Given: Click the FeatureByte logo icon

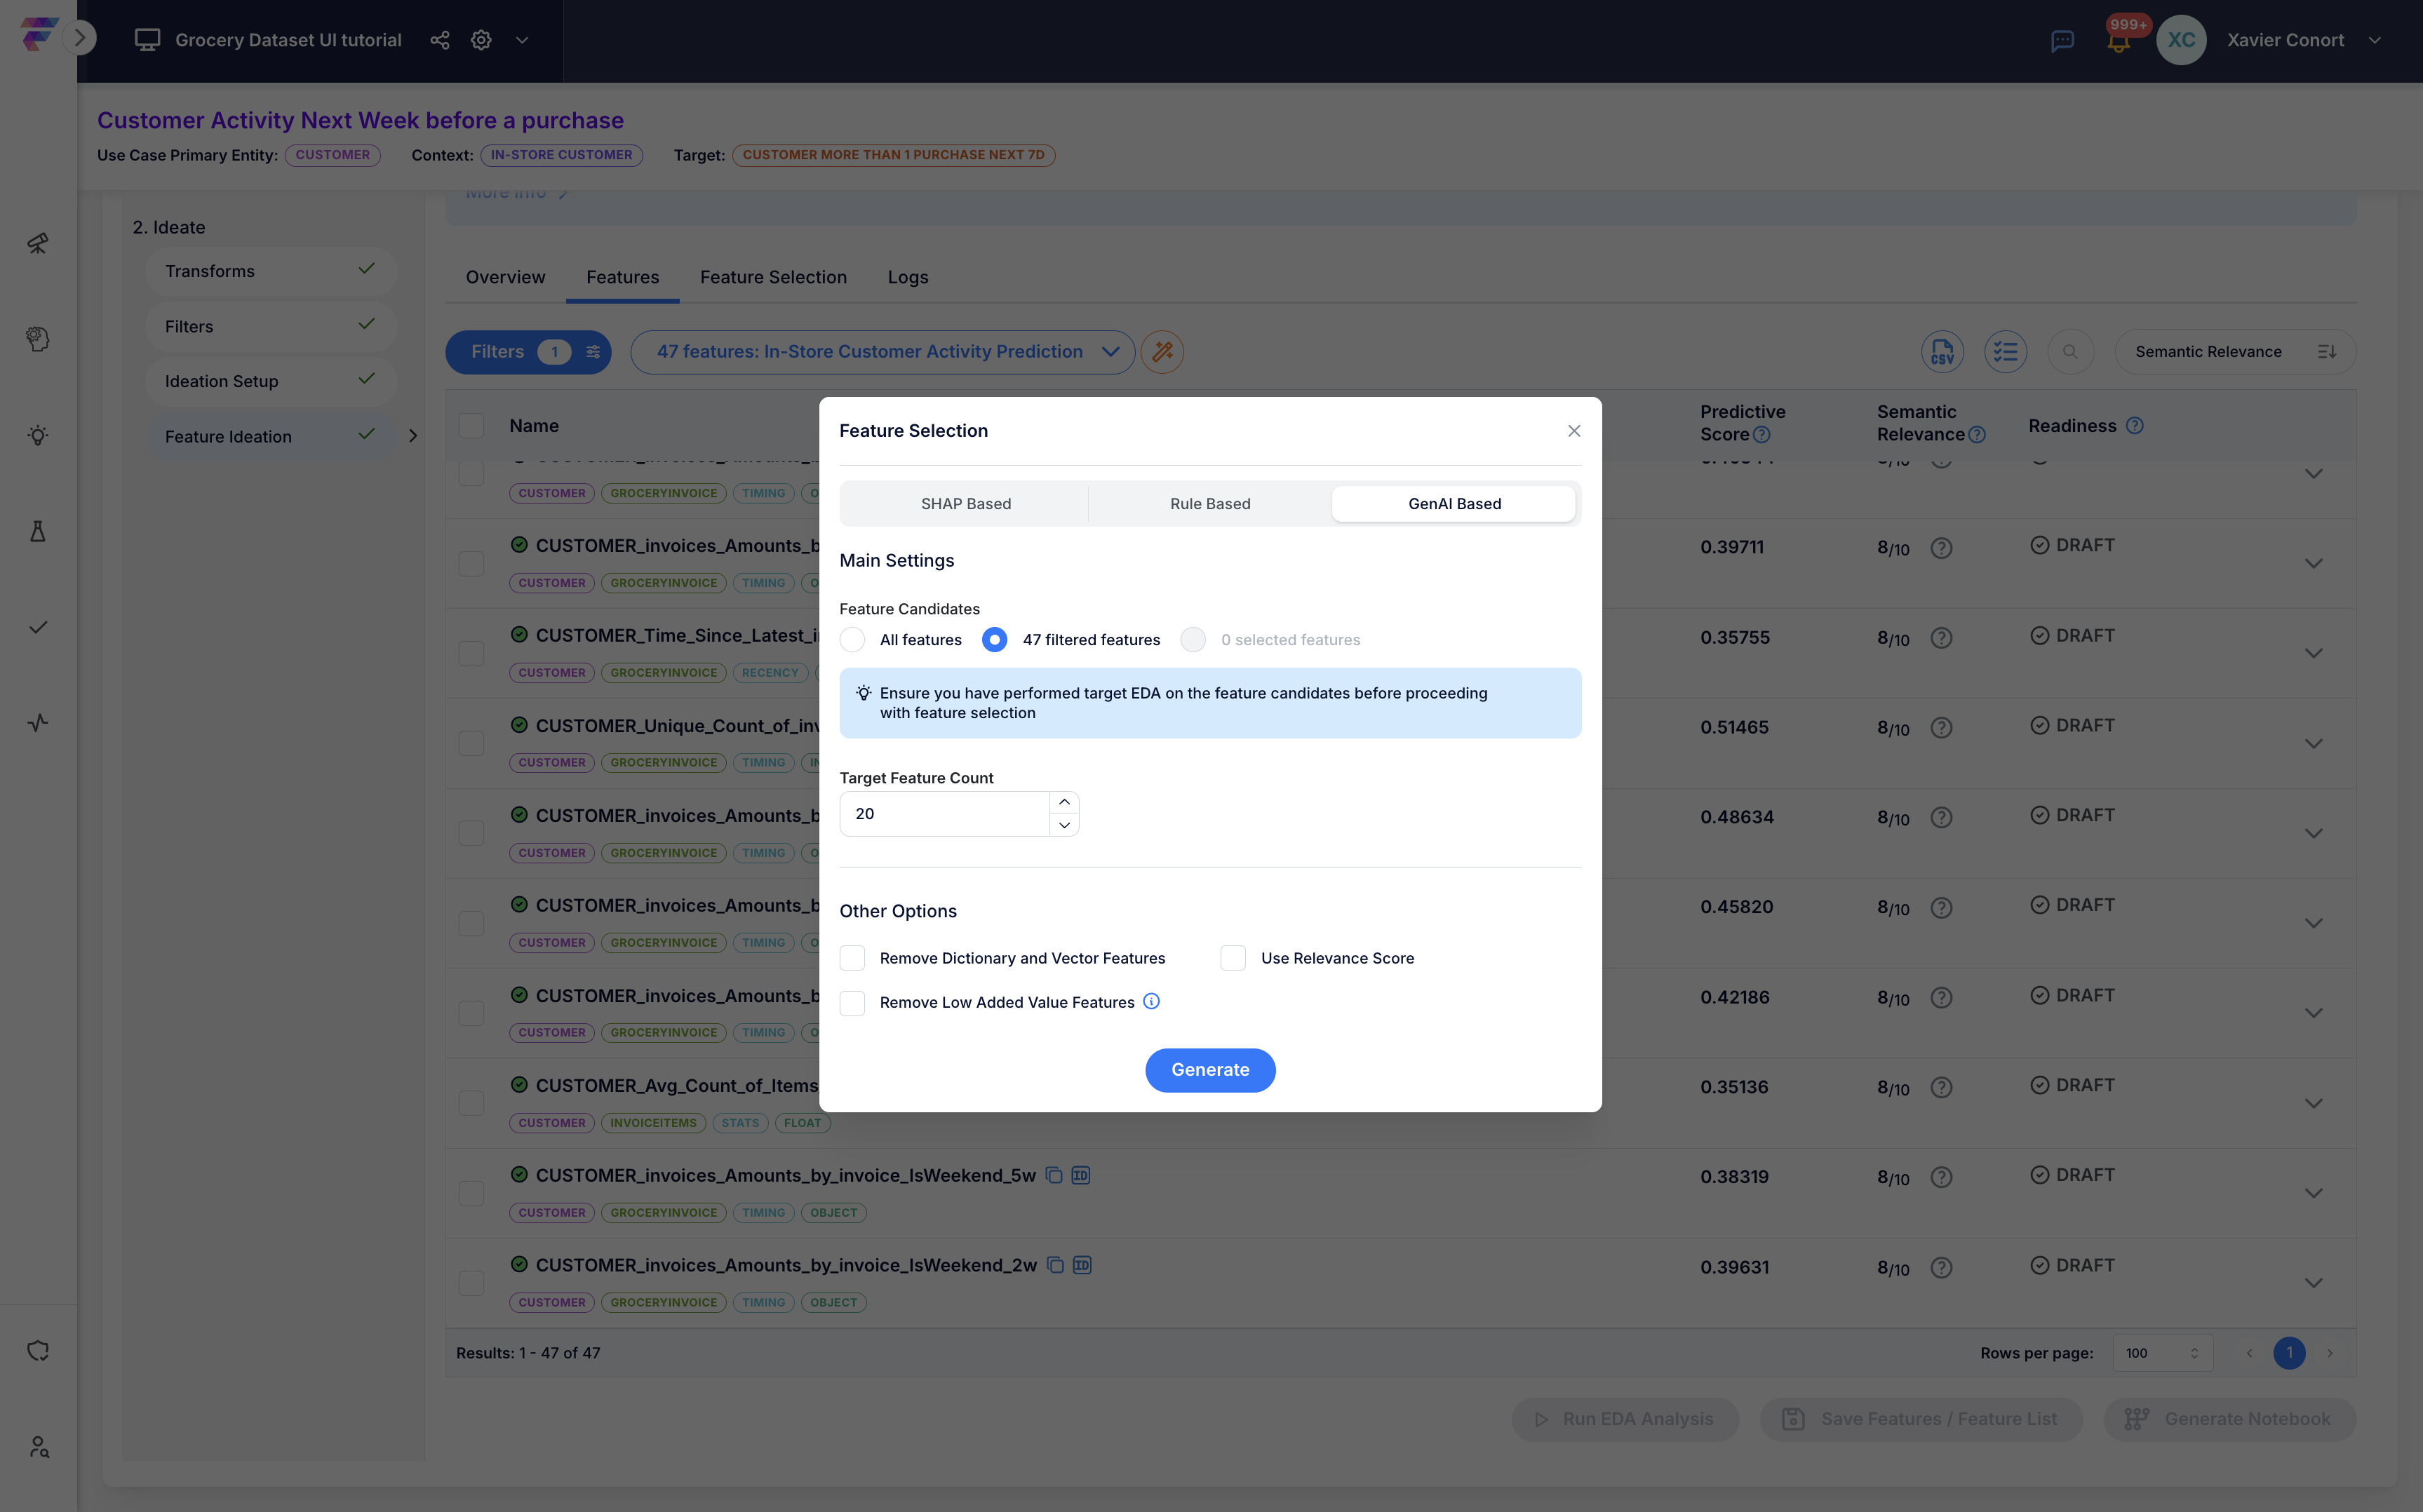Looking at the screenshot, I should tap(38, 34).
